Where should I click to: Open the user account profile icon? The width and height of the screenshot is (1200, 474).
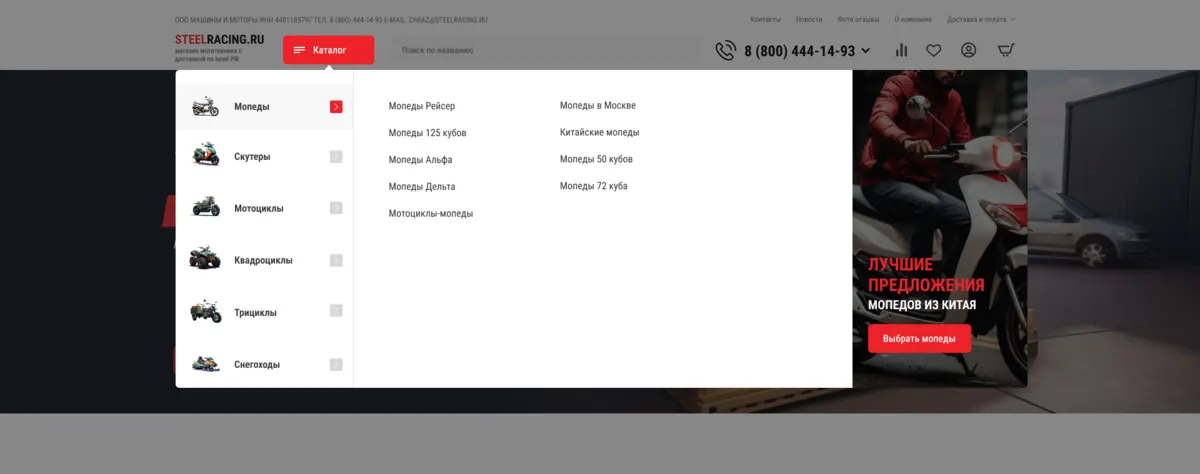click(x=968, y=50)
